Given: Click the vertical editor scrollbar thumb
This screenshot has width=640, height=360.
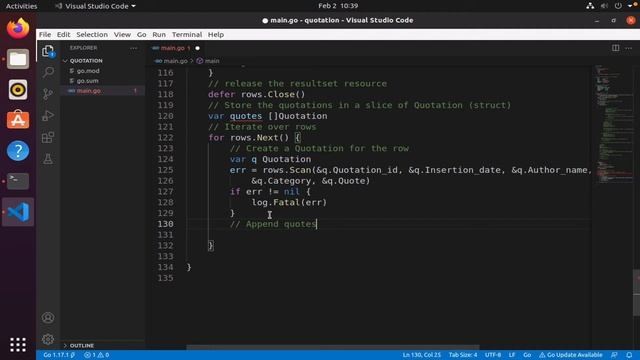Looking at the screenshot, I should point(636,293).
